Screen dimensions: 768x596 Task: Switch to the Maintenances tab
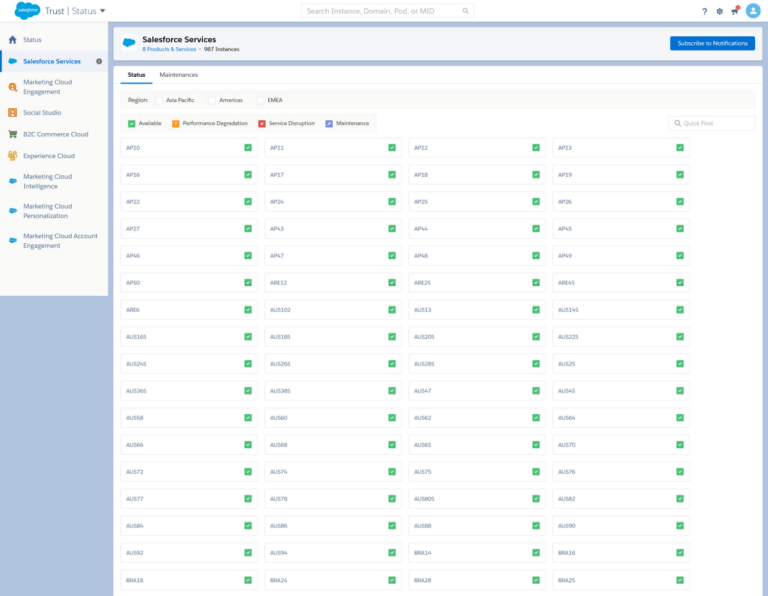click(x=179, y=75)
